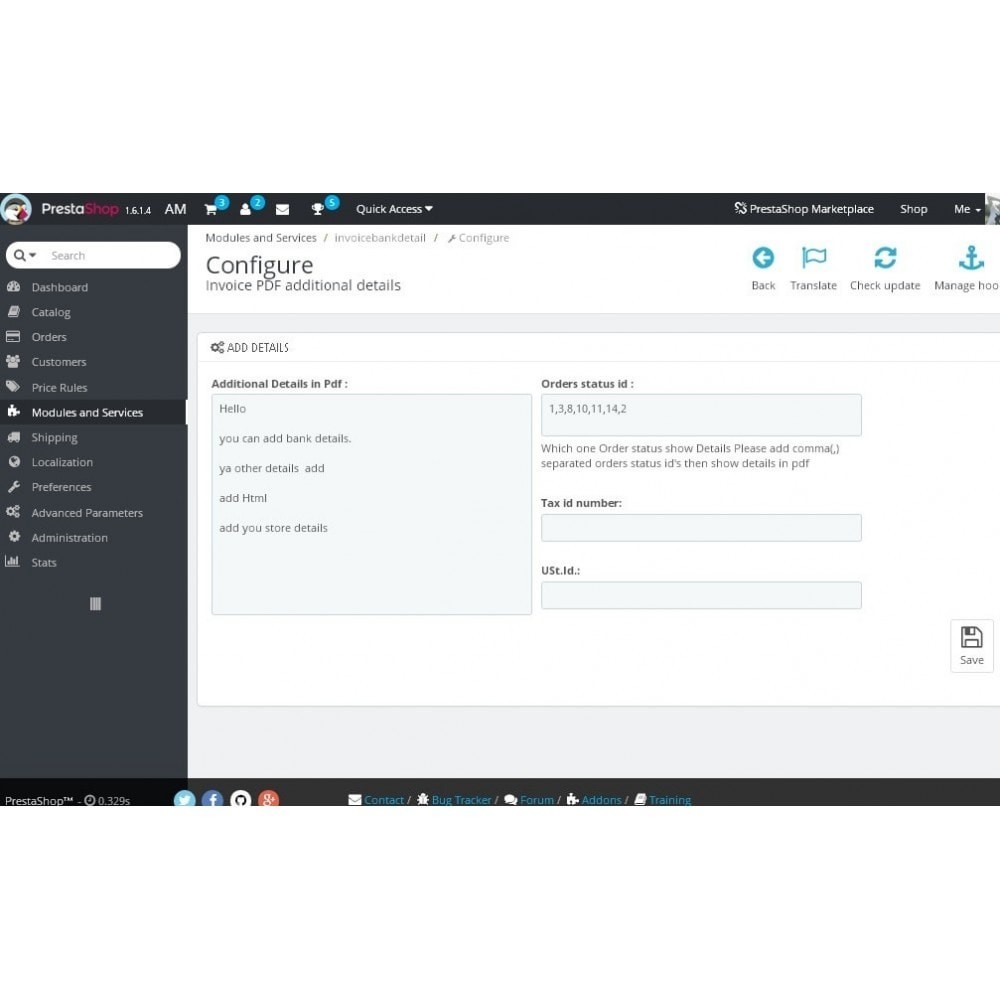Click the Manage hooks anchor icon

point(971,258)
